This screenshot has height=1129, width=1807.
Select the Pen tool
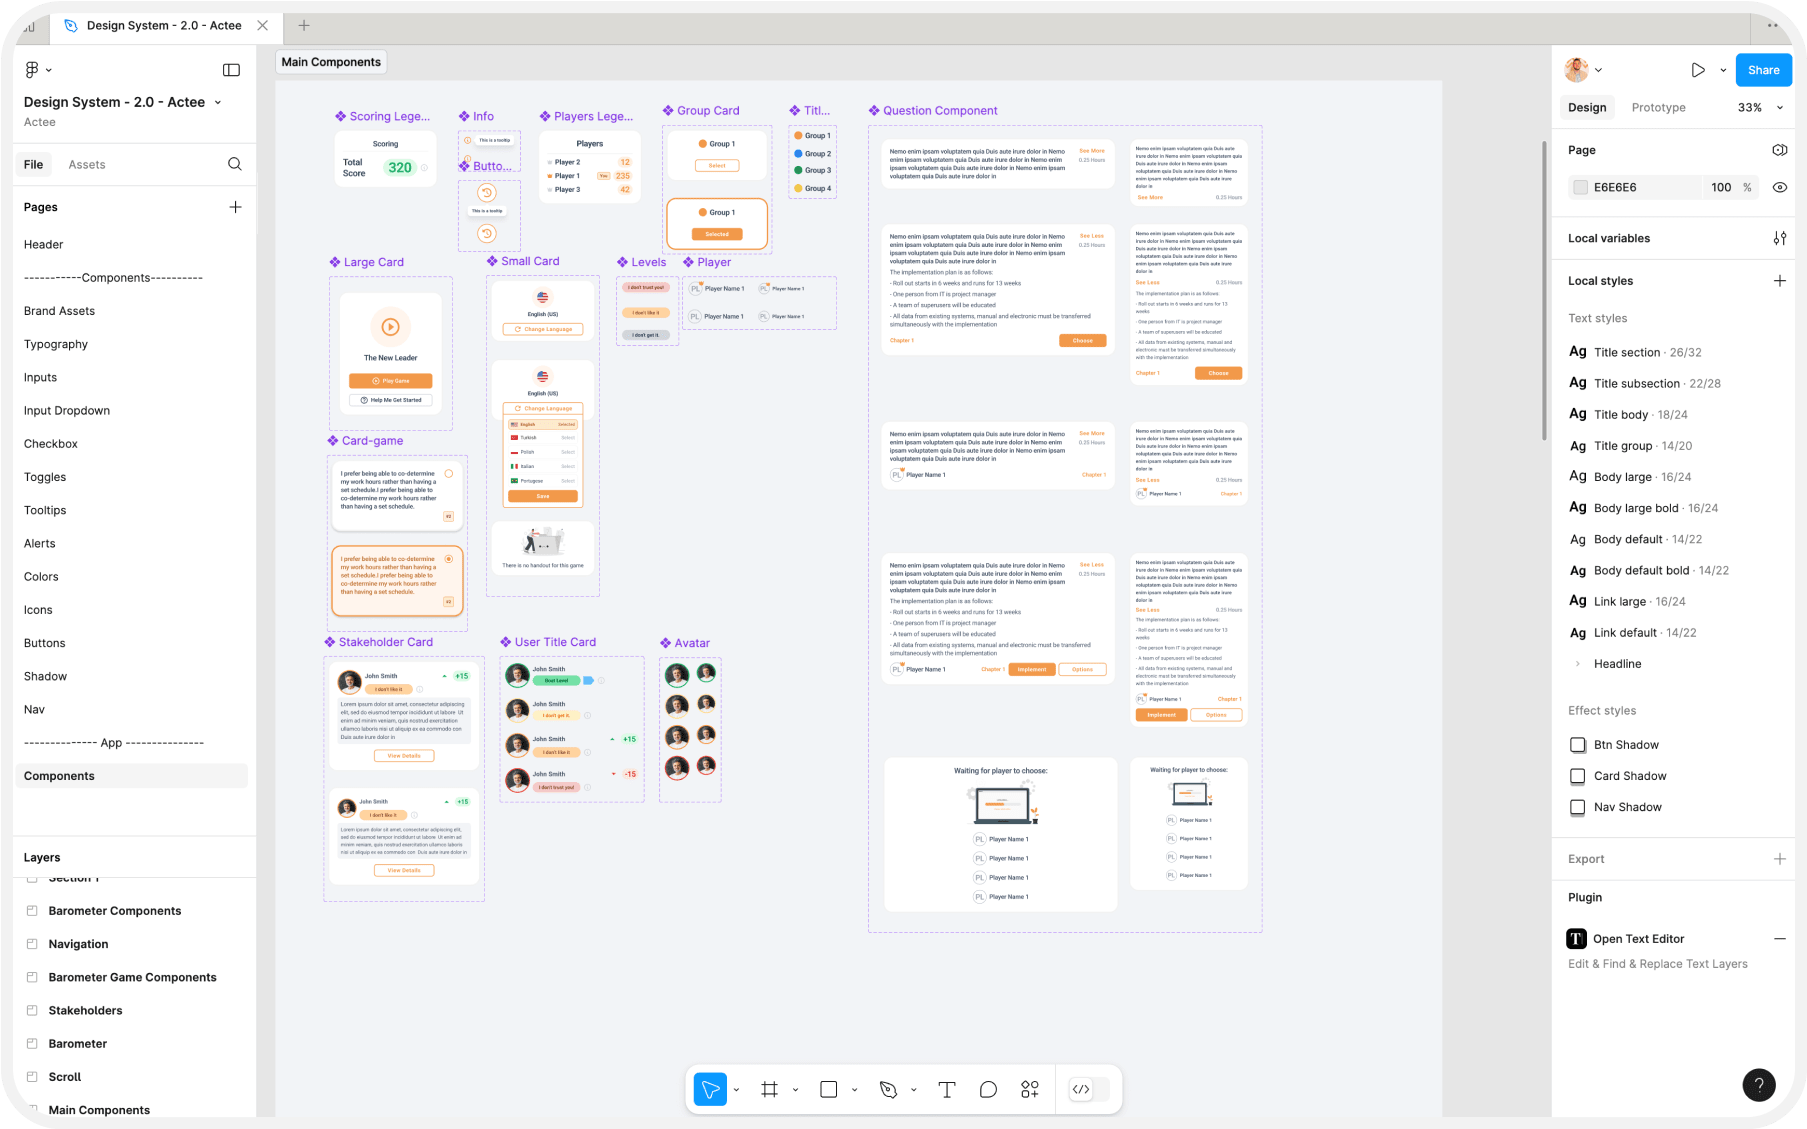coord(888,1089)
